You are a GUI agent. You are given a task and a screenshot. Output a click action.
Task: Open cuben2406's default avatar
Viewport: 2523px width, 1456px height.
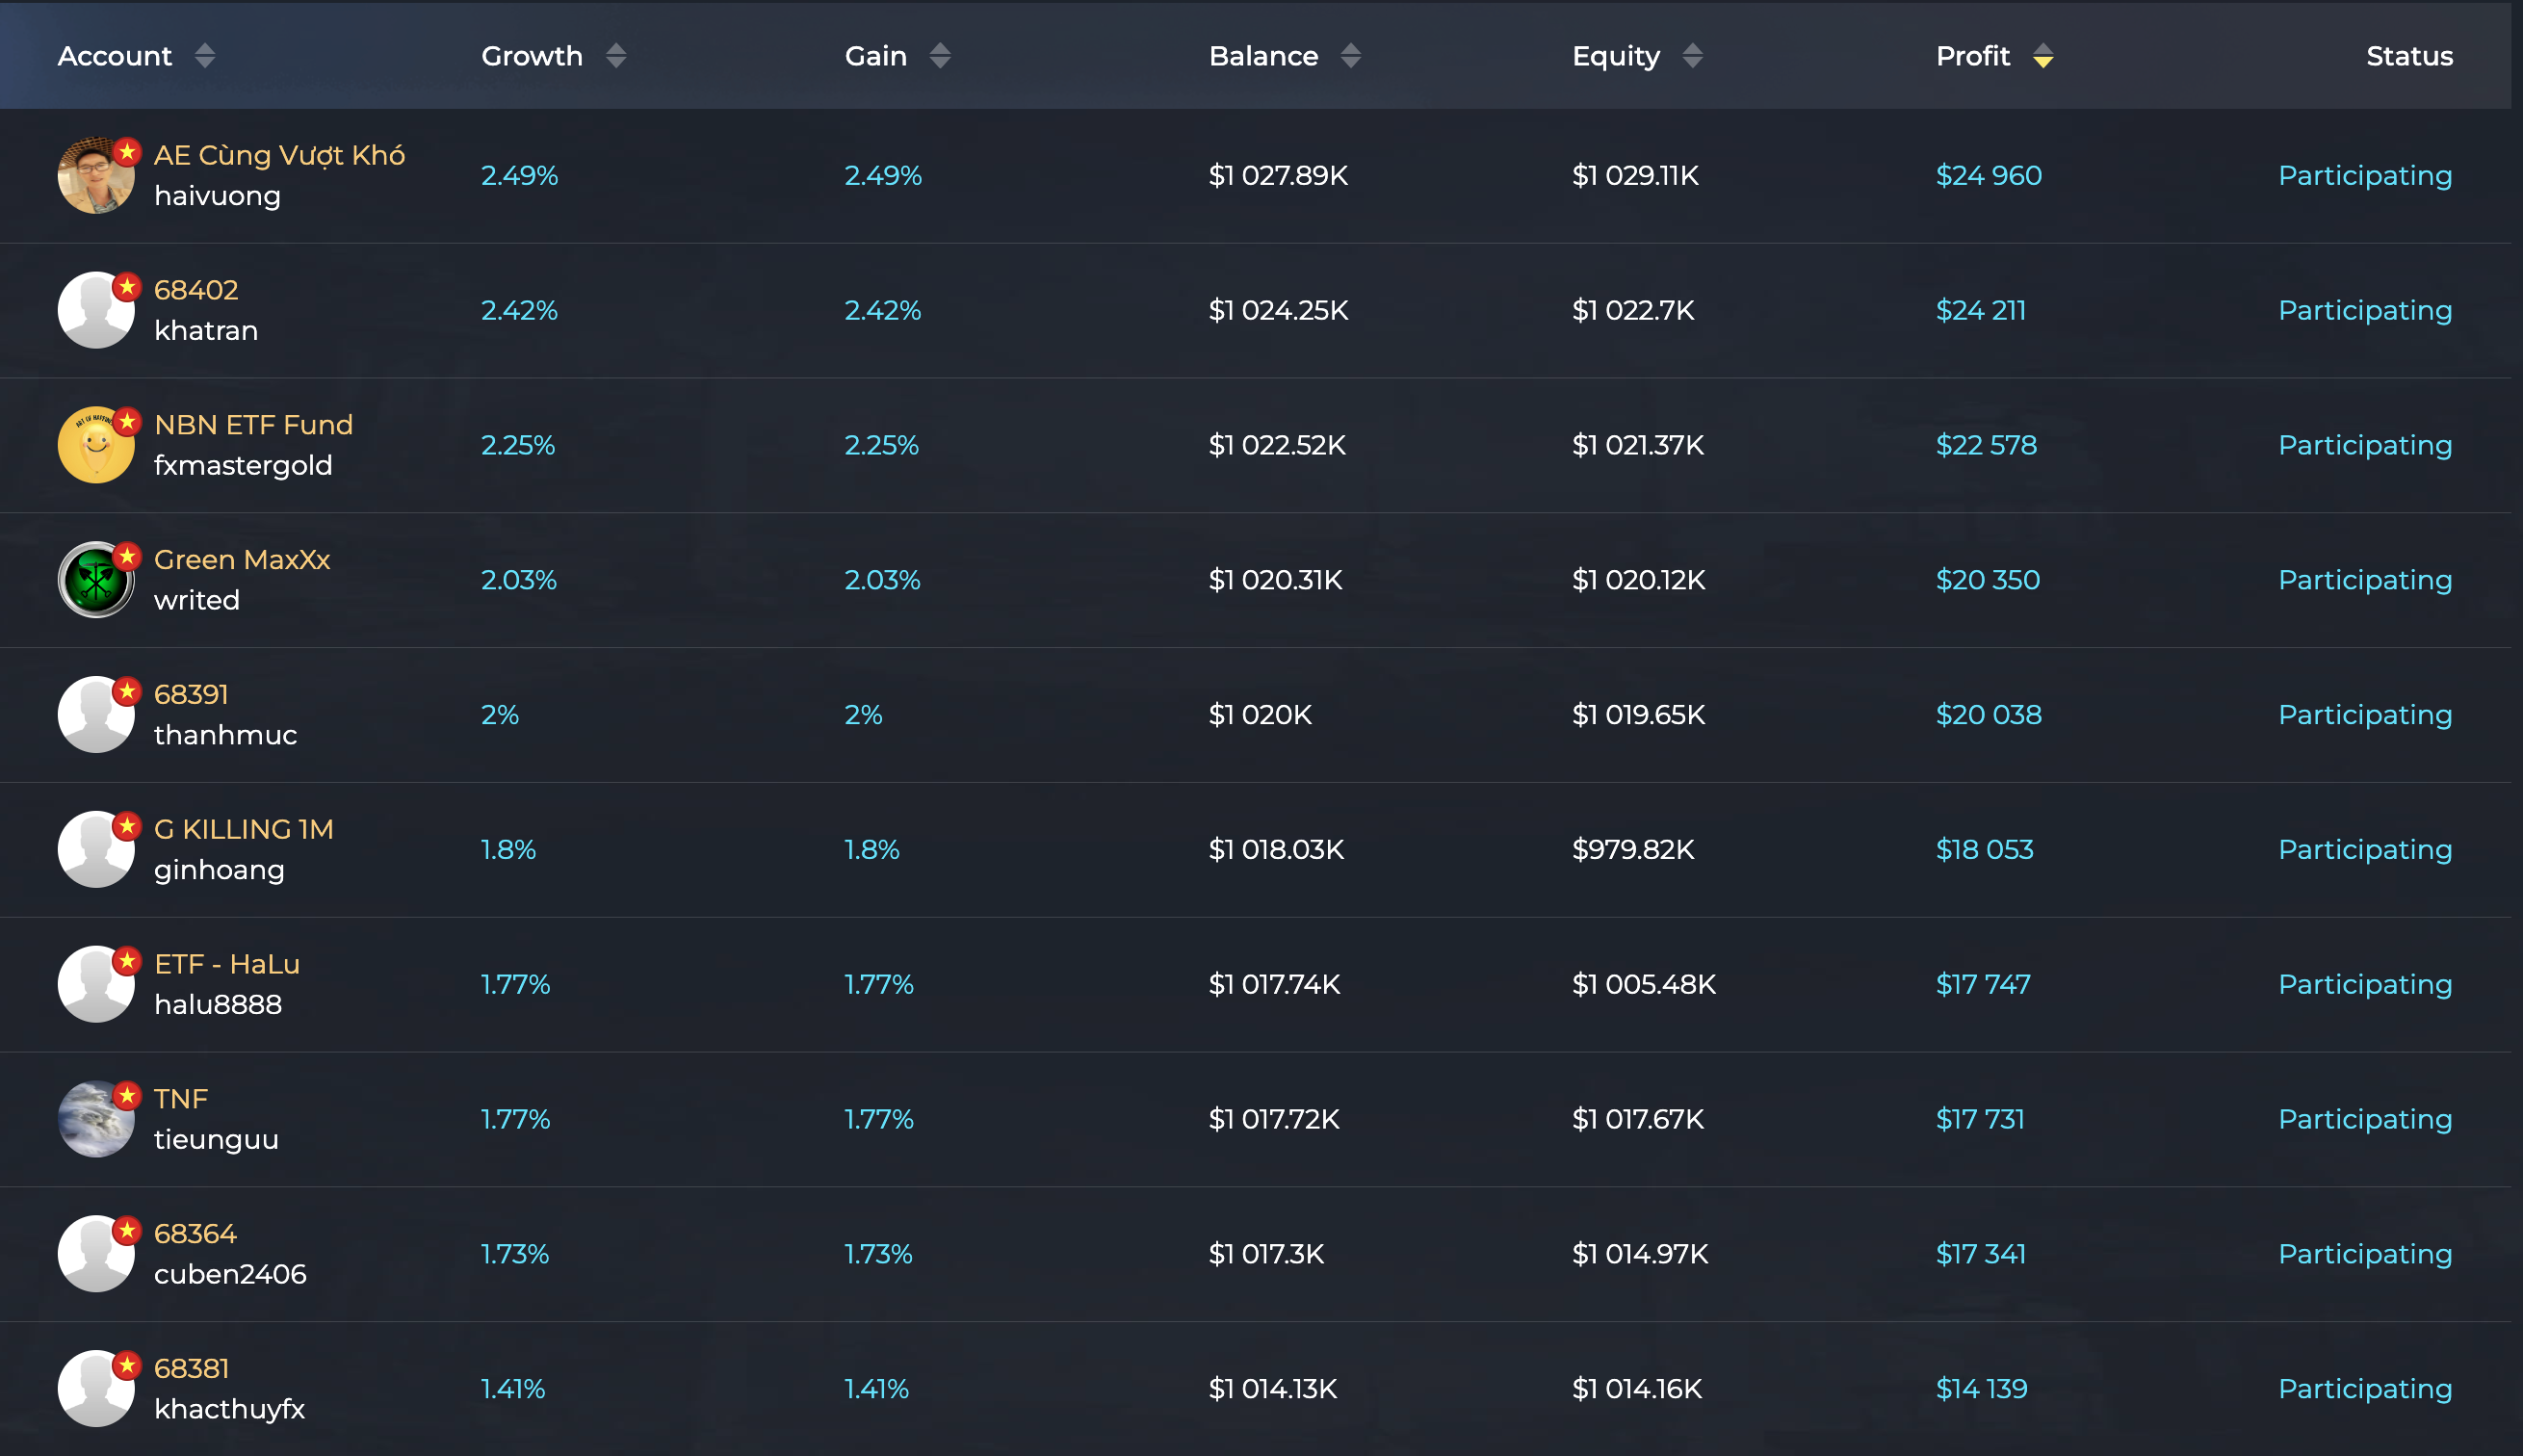point(96,1254)
